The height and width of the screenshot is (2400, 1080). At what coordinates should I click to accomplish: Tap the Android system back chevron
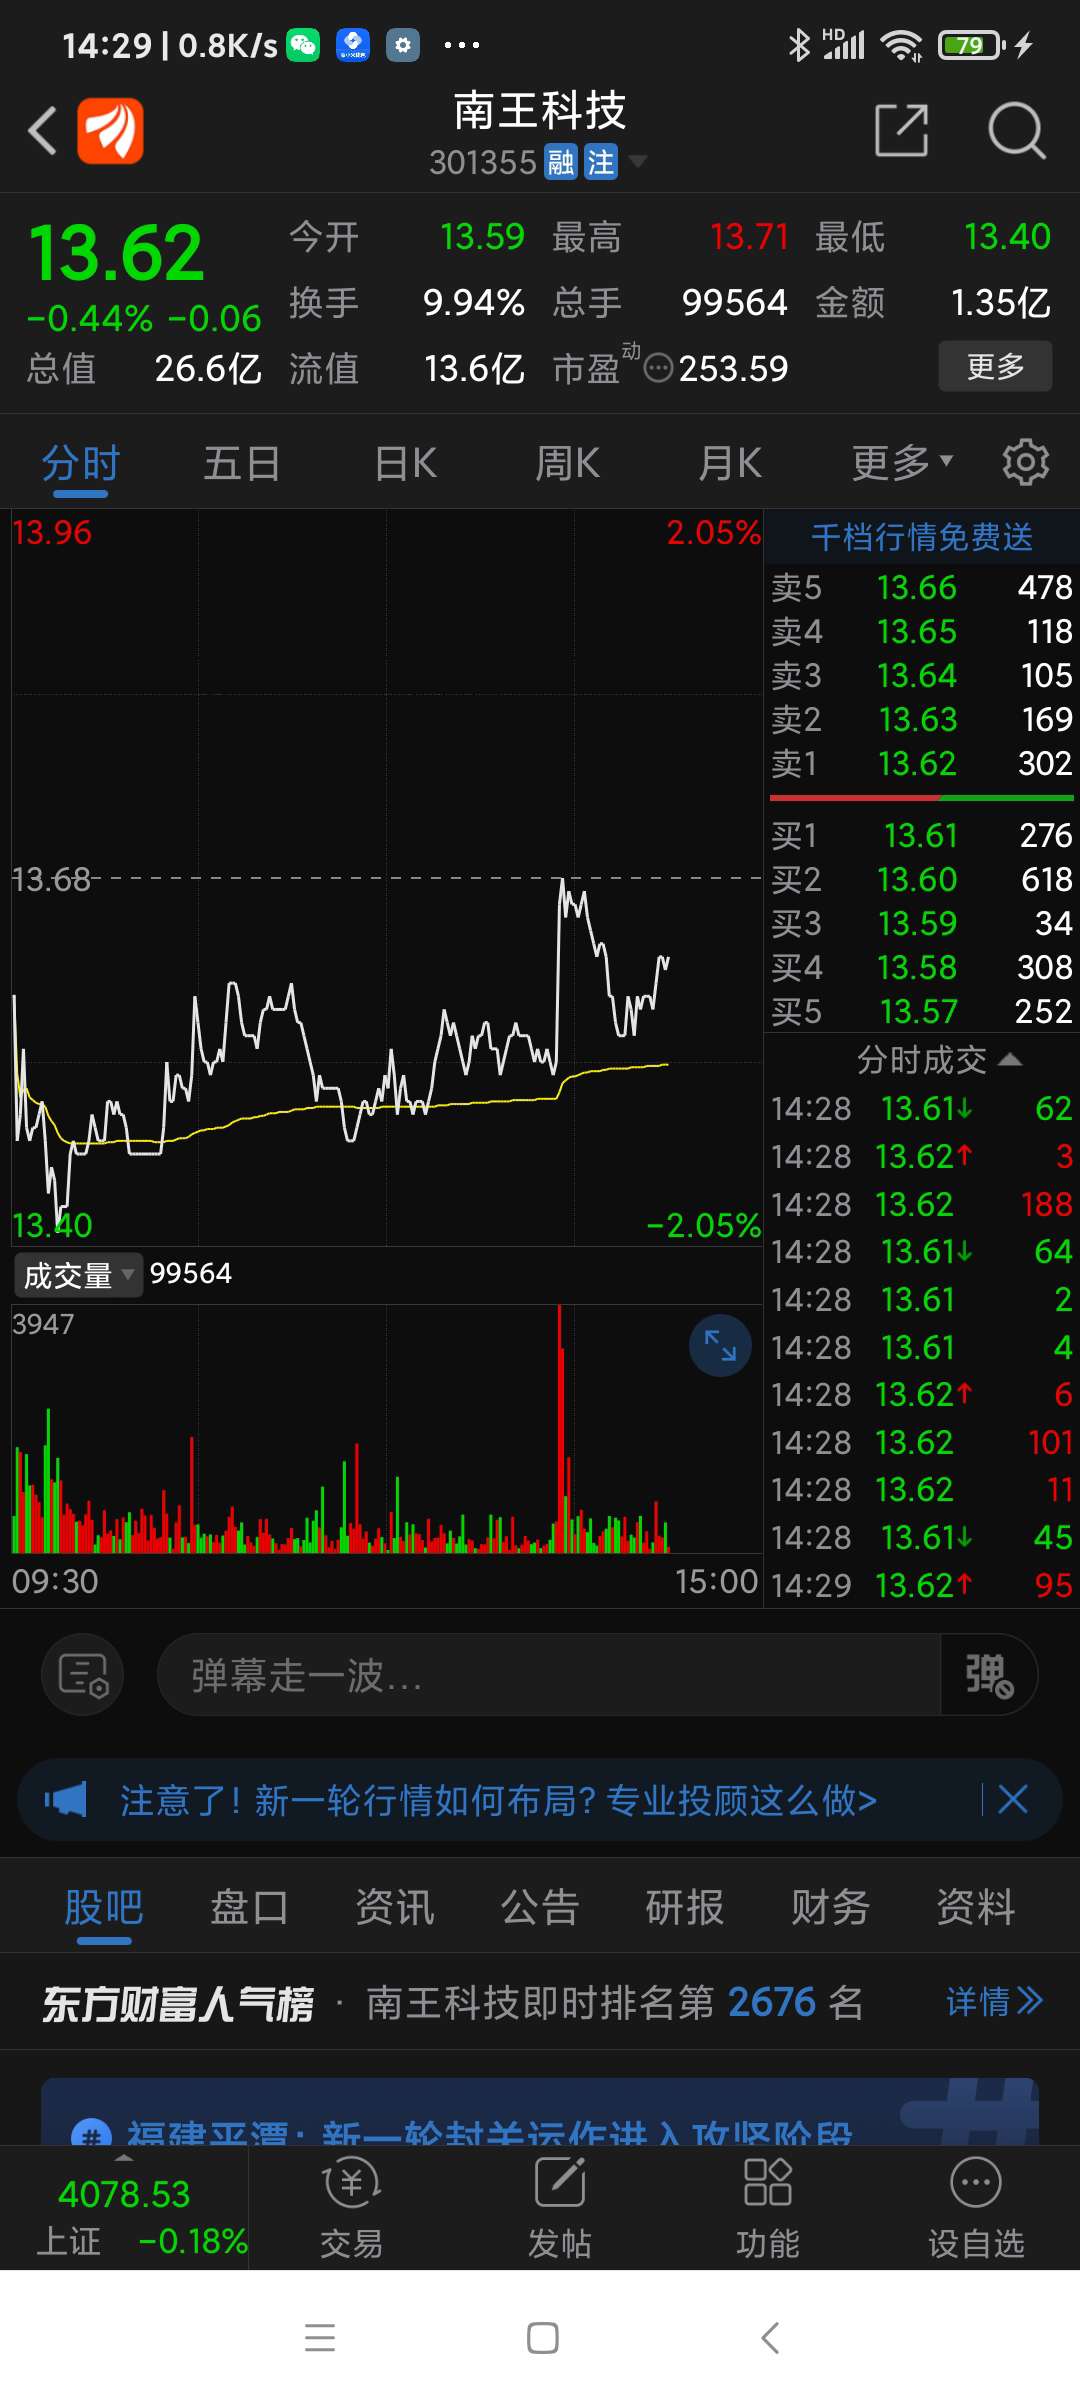point(769,2338)
